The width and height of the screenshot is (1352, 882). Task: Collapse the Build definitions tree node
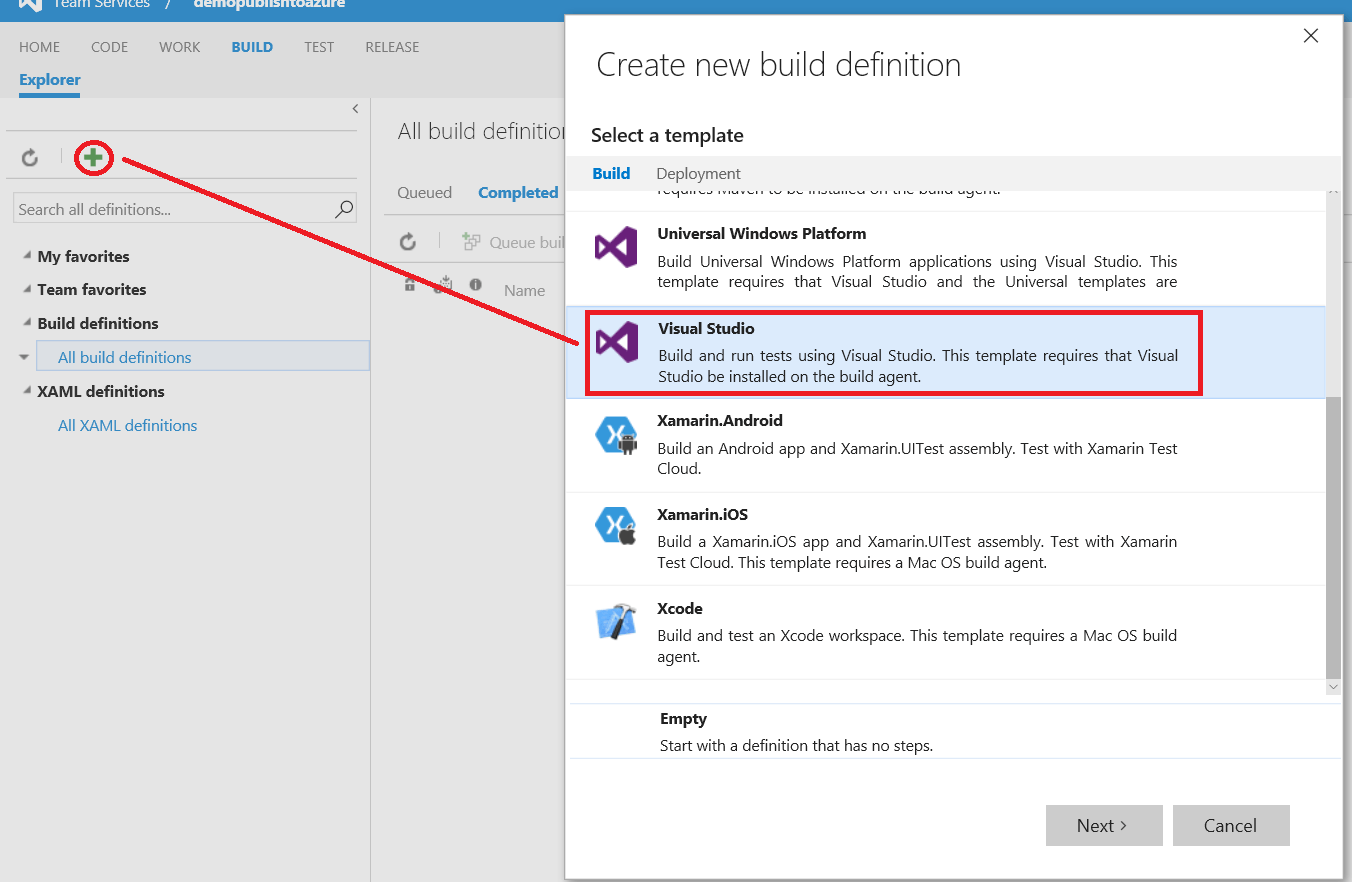pos(26,323)
